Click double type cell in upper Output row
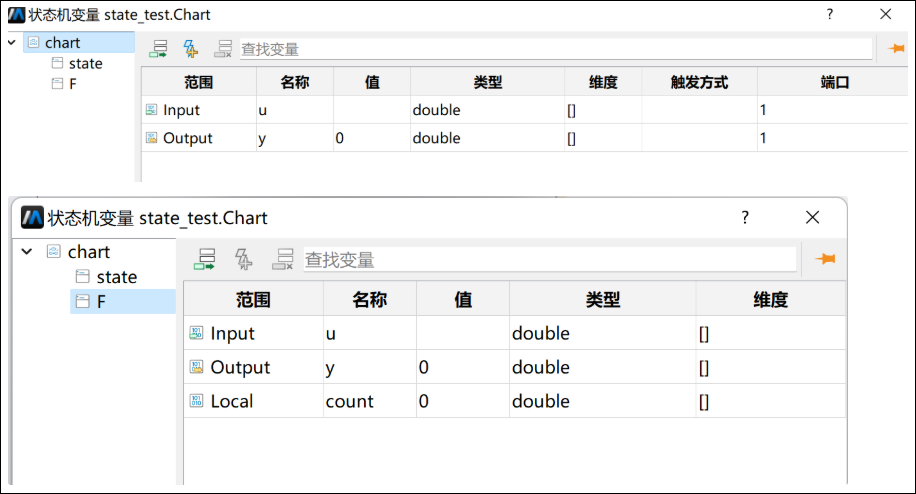 (x=488, y=138)
